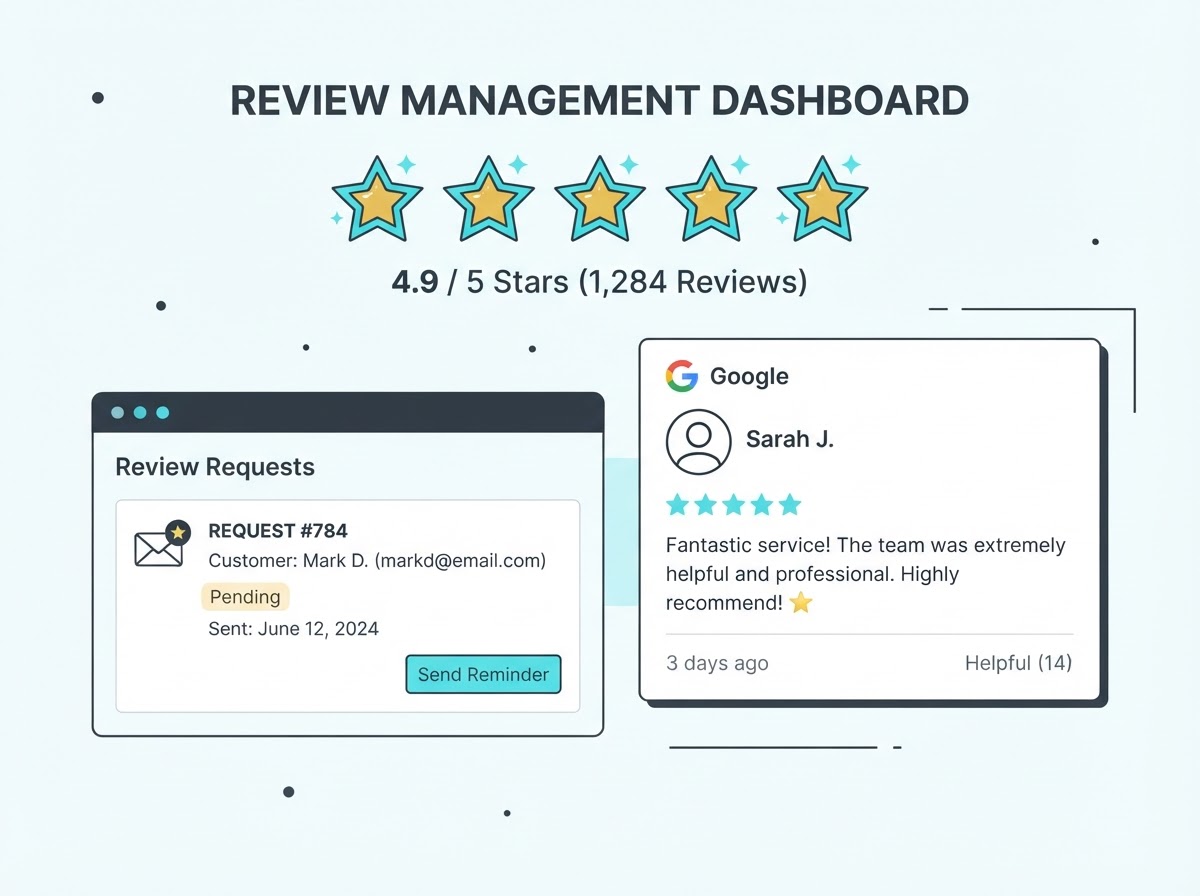This screenshot has height=896, width=1200.
Task: Open Sarah J.'s profile avatar
Action: (698, 441)
